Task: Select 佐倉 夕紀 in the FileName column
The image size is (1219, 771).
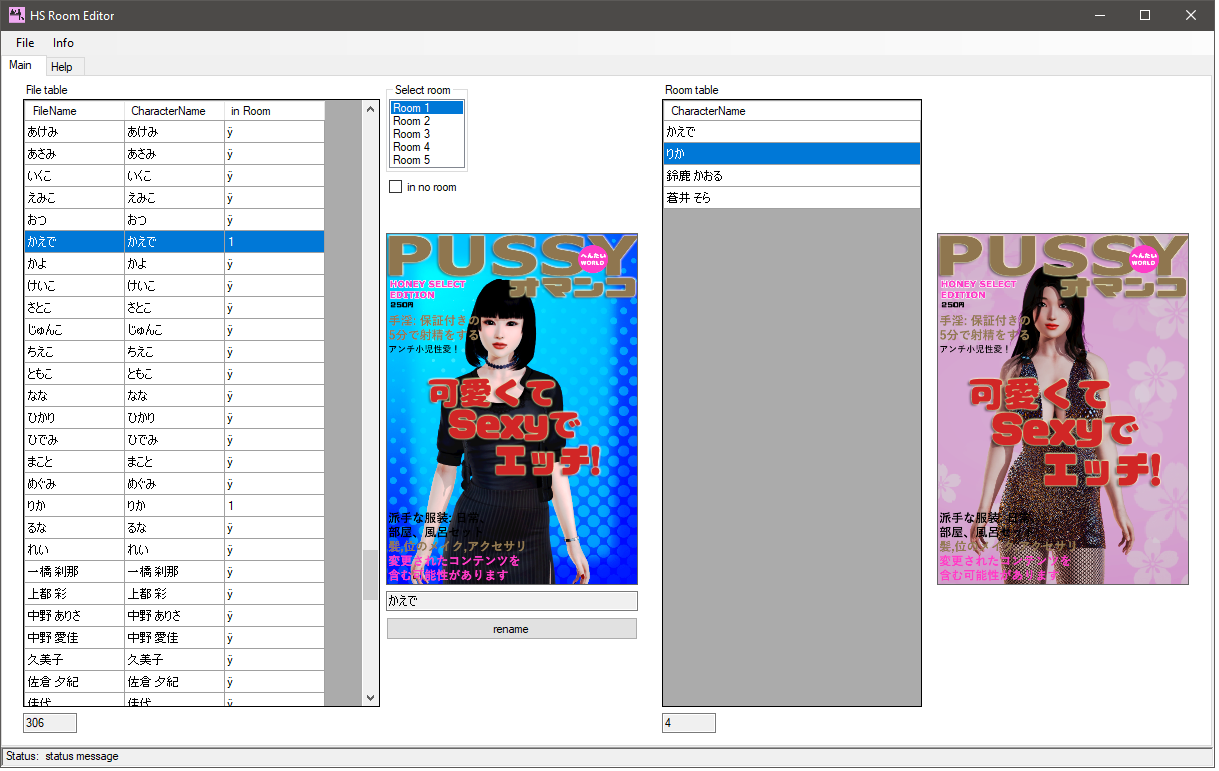Action: click(75, 682)
